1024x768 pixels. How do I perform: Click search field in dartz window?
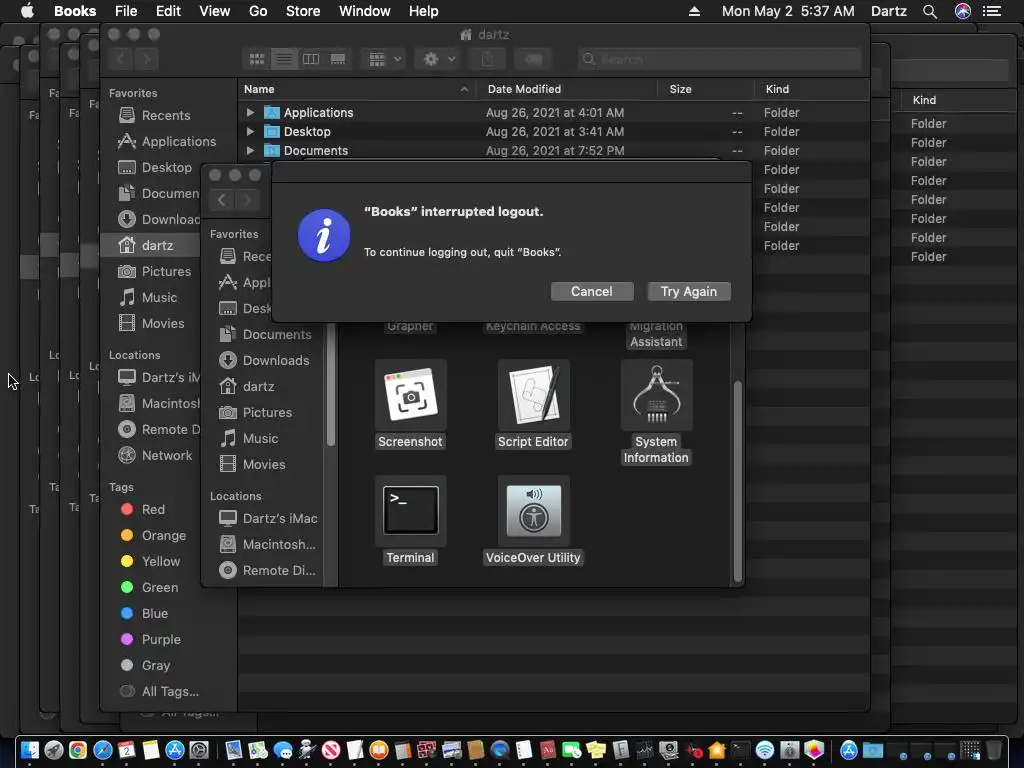point(719,59)
